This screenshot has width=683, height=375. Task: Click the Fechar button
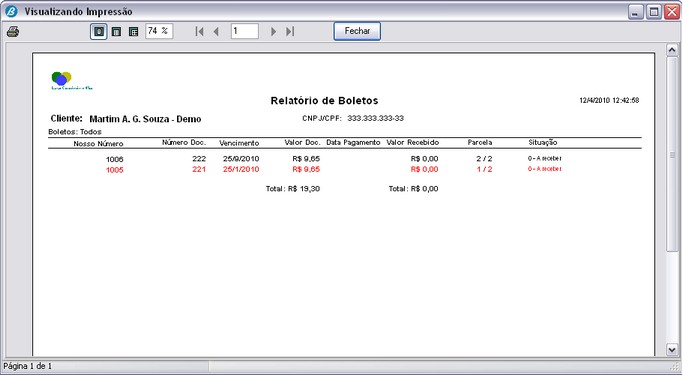[x=357, y=31]
